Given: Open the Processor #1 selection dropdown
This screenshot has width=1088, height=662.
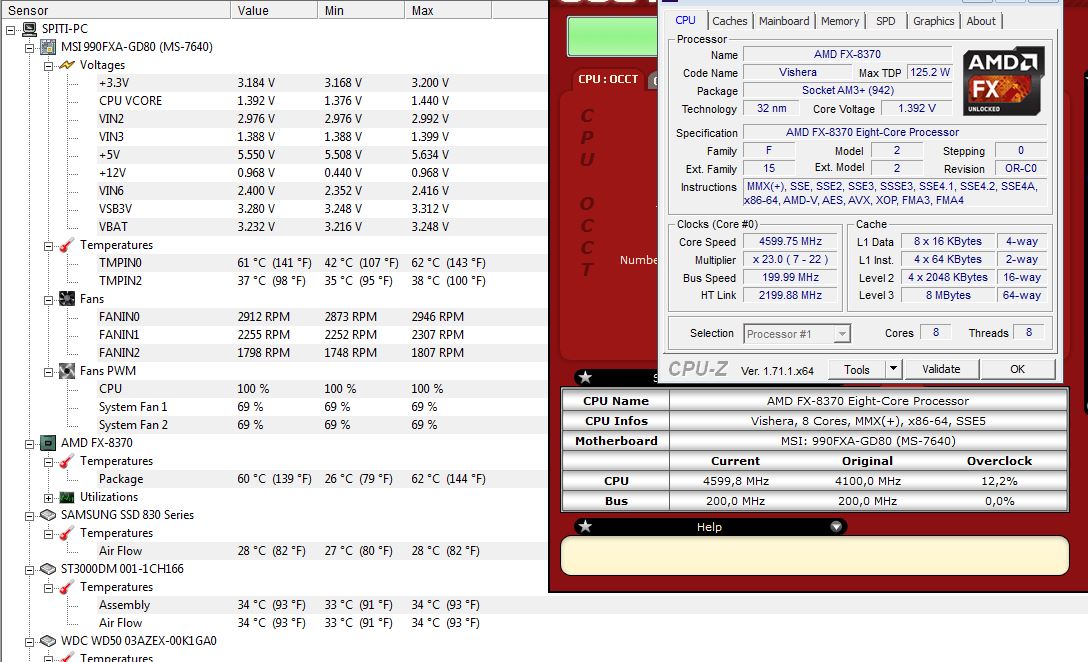Looking at the screenshot, I should coord(842,334).
